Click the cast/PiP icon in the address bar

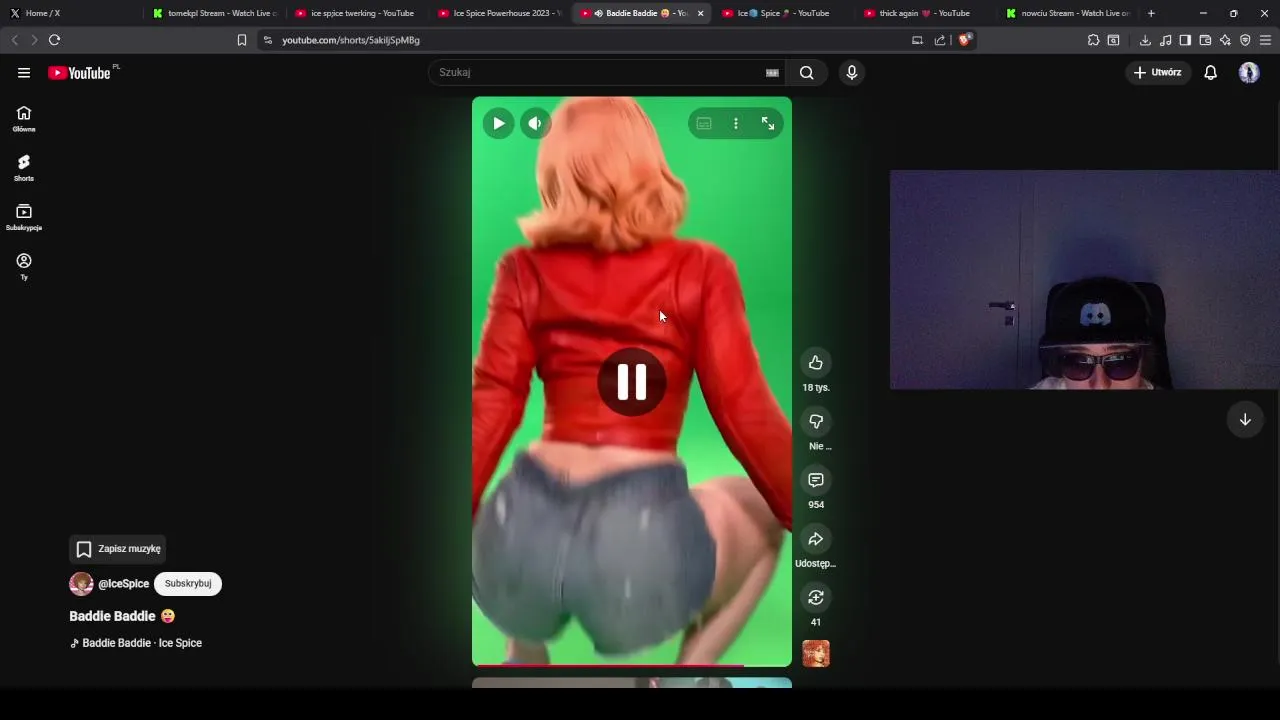[917, 40]
